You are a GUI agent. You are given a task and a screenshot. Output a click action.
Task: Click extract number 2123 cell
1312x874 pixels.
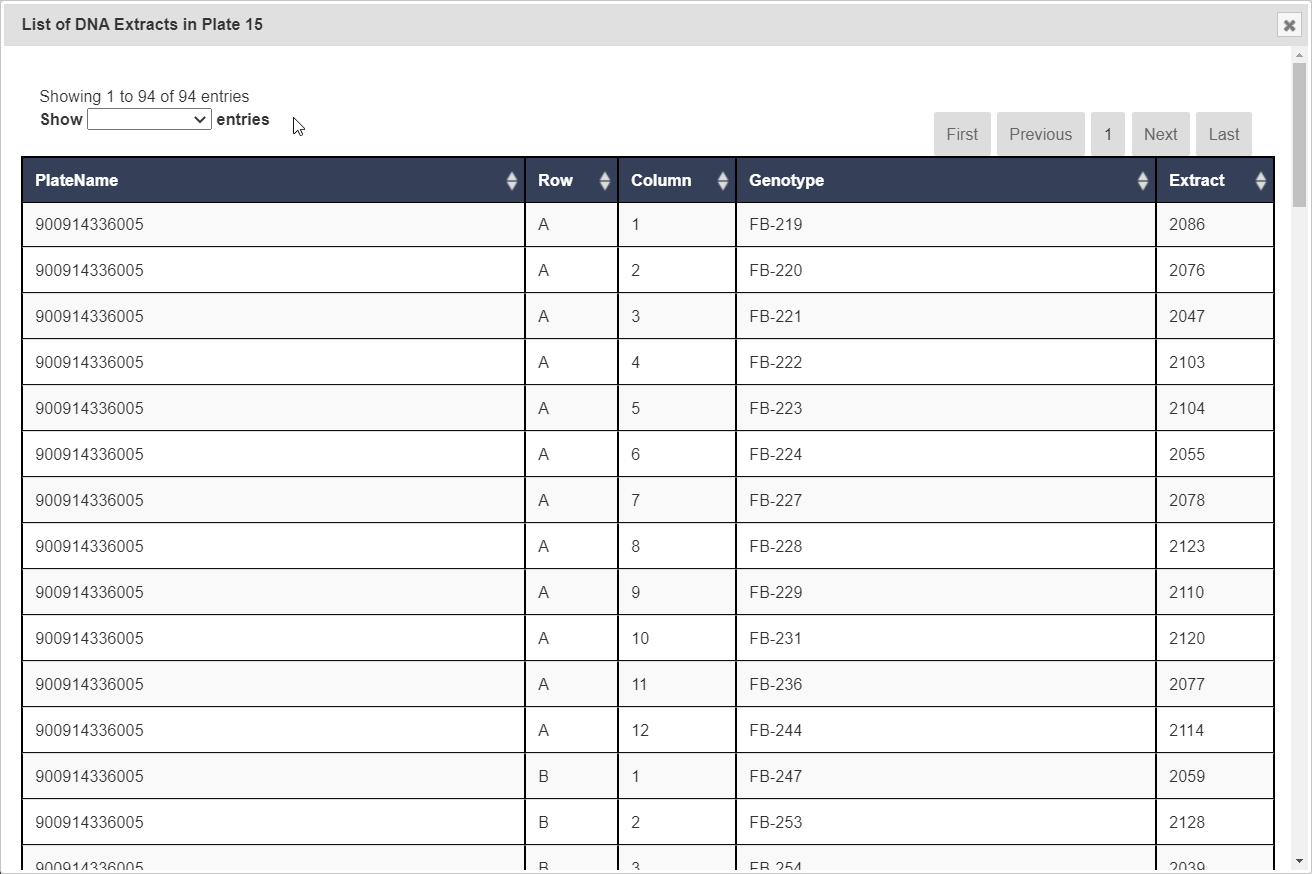click(1187, 547)
